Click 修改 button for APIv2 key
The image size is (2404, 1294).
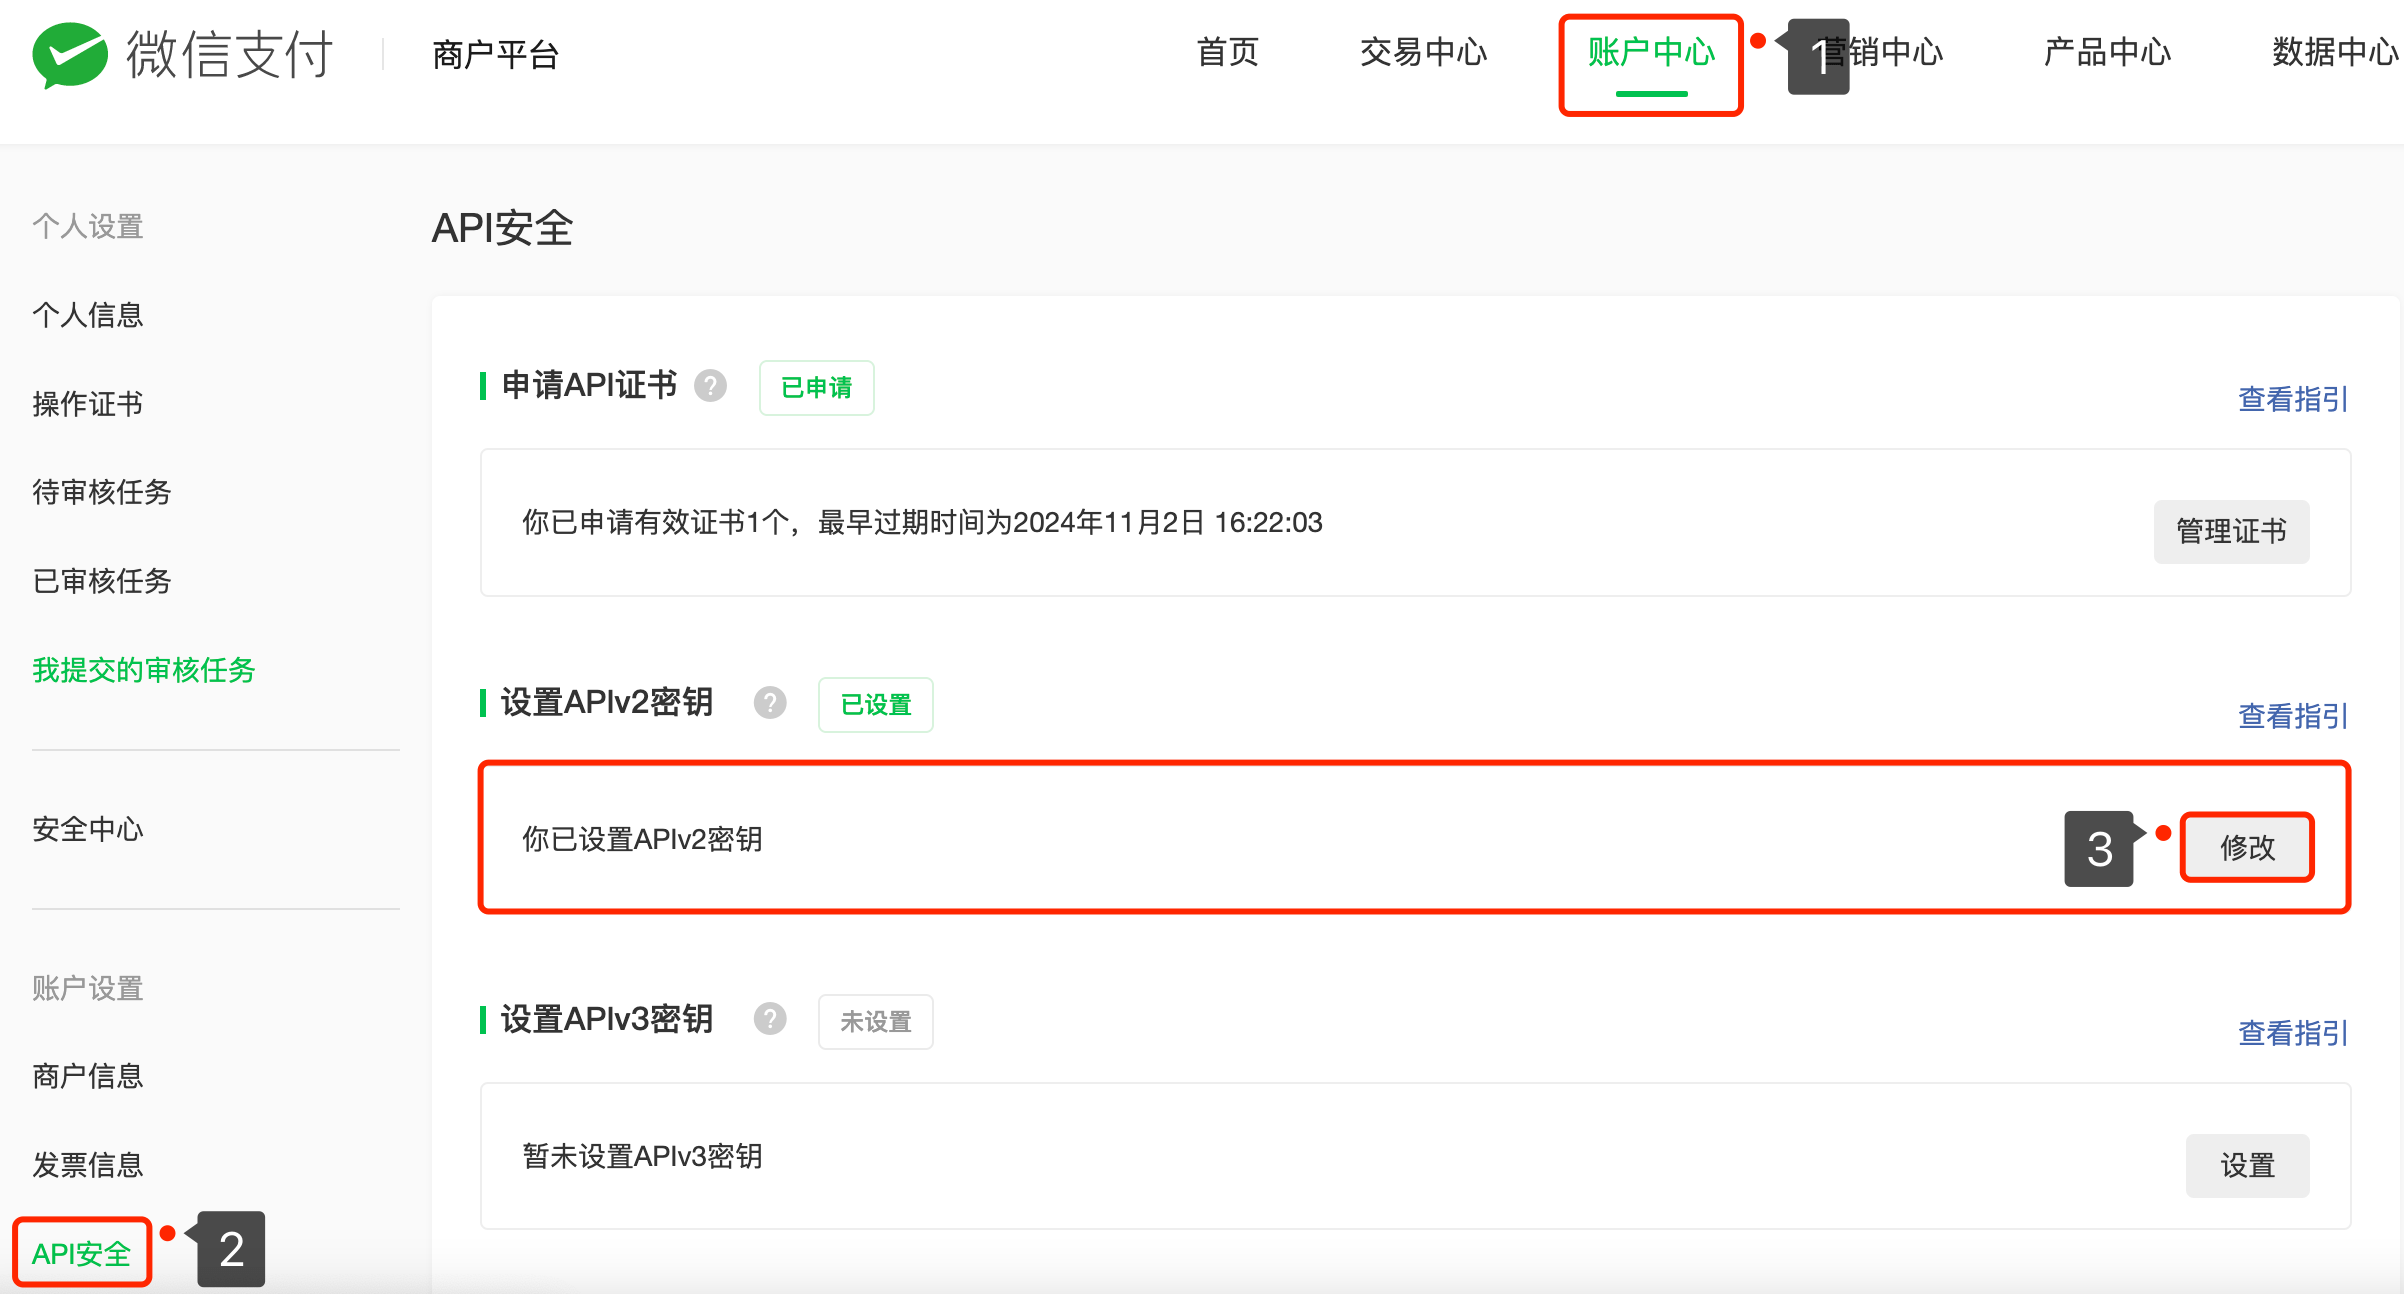pos(2247,847)
